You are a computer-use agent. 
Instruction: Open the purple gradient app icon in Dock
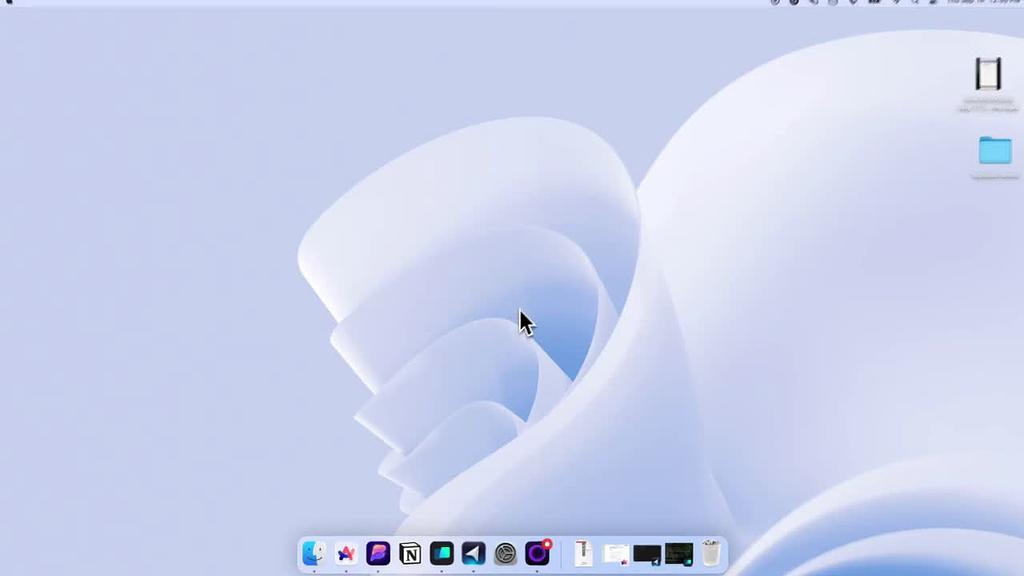click(378, 553)
